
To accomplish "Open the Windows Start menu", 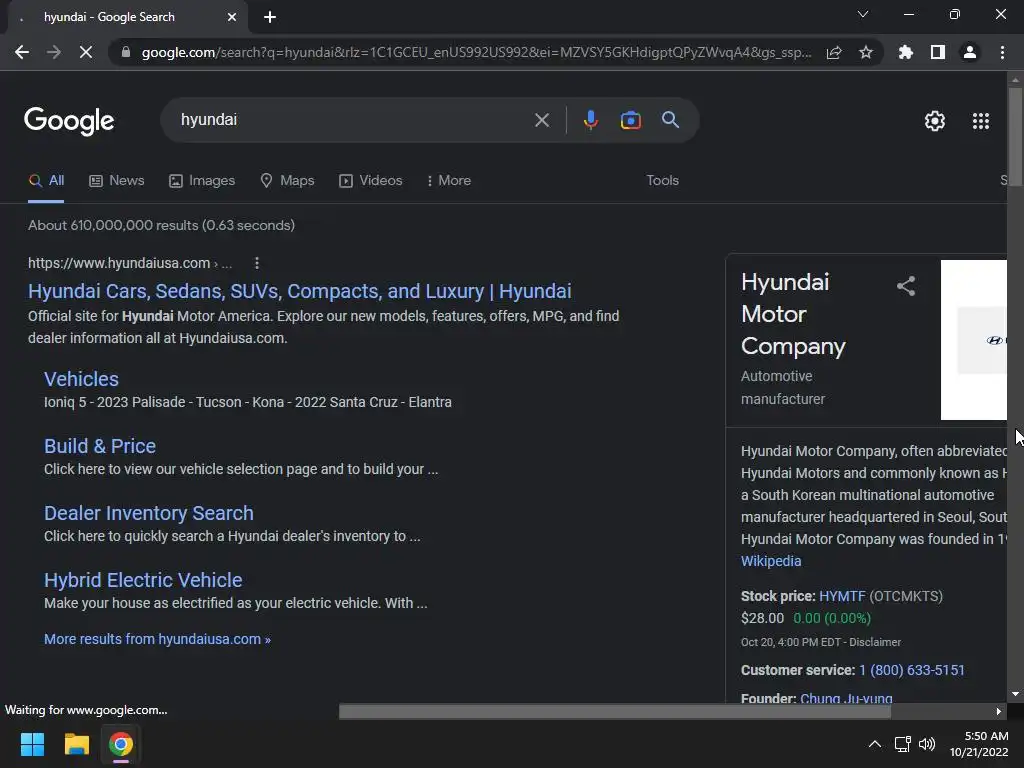I will pos(32,744).
